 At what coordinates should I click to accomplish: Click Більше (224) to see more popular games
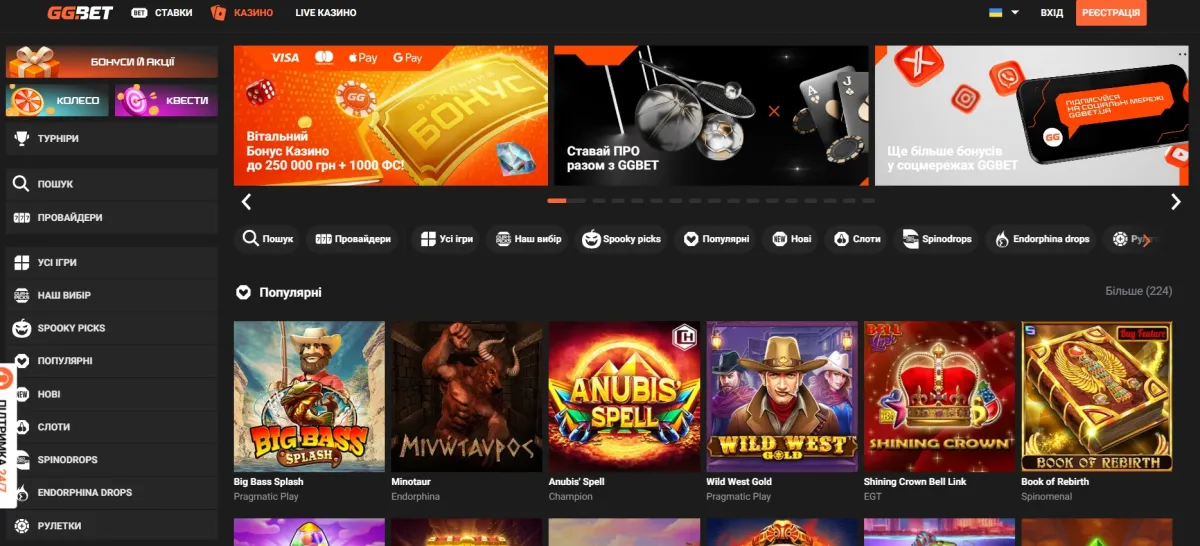click(x=1138, y=291)
